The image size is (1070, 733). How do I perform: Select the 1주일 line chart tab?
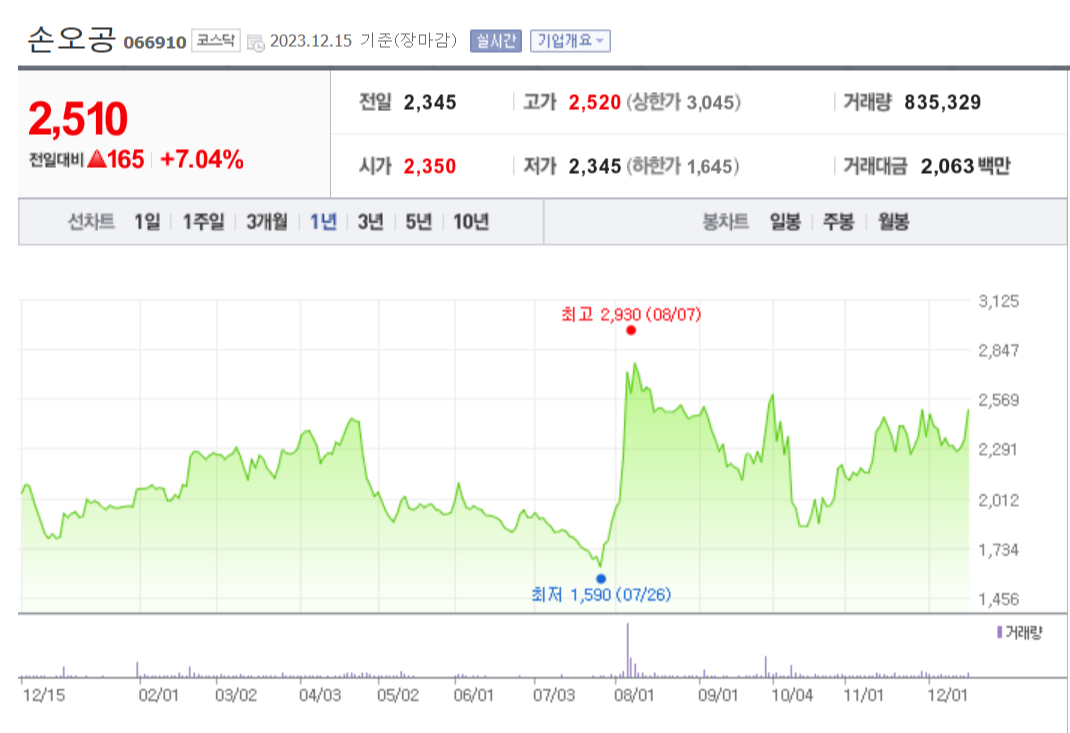tap(203, 222)
